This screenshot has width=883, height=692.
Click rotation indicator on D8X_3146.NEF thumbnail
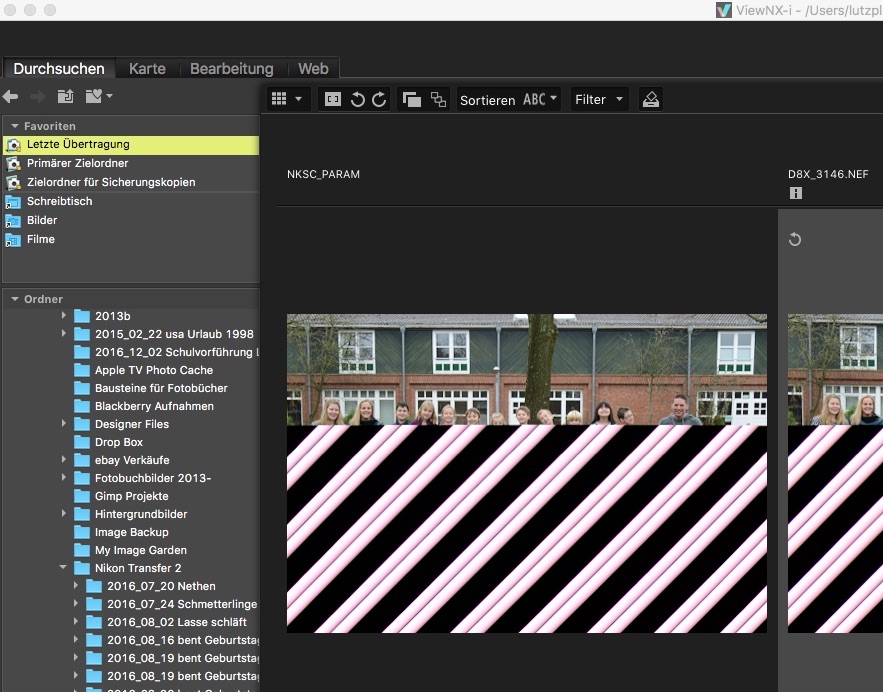click(x=795, y=240)
